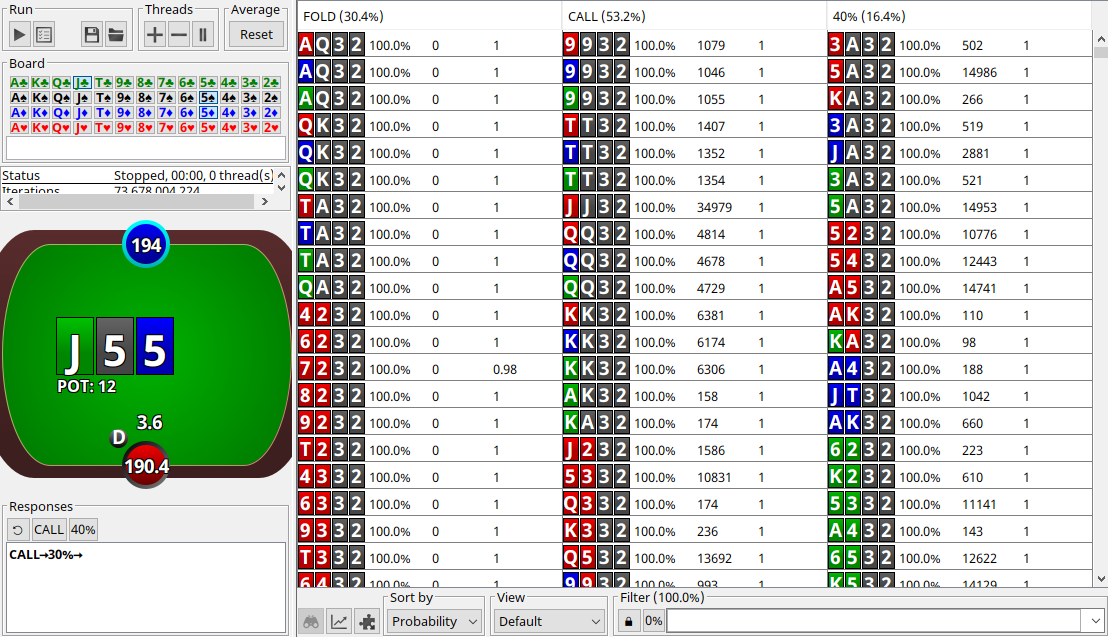Click left arrow of status horizontal scrollbar

pos(10,201)
